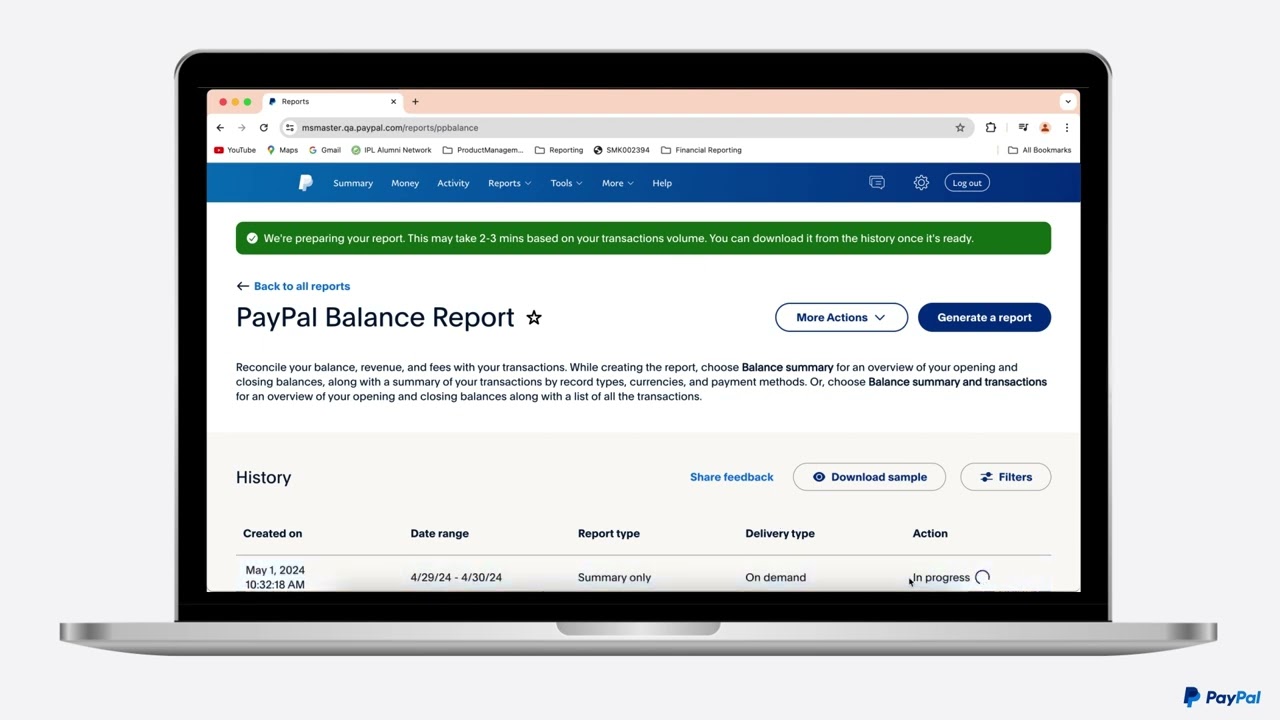Open the browser extensions puzzle icon
Viewport: 1280px width, 720px height.
click(x=991, y=128)
